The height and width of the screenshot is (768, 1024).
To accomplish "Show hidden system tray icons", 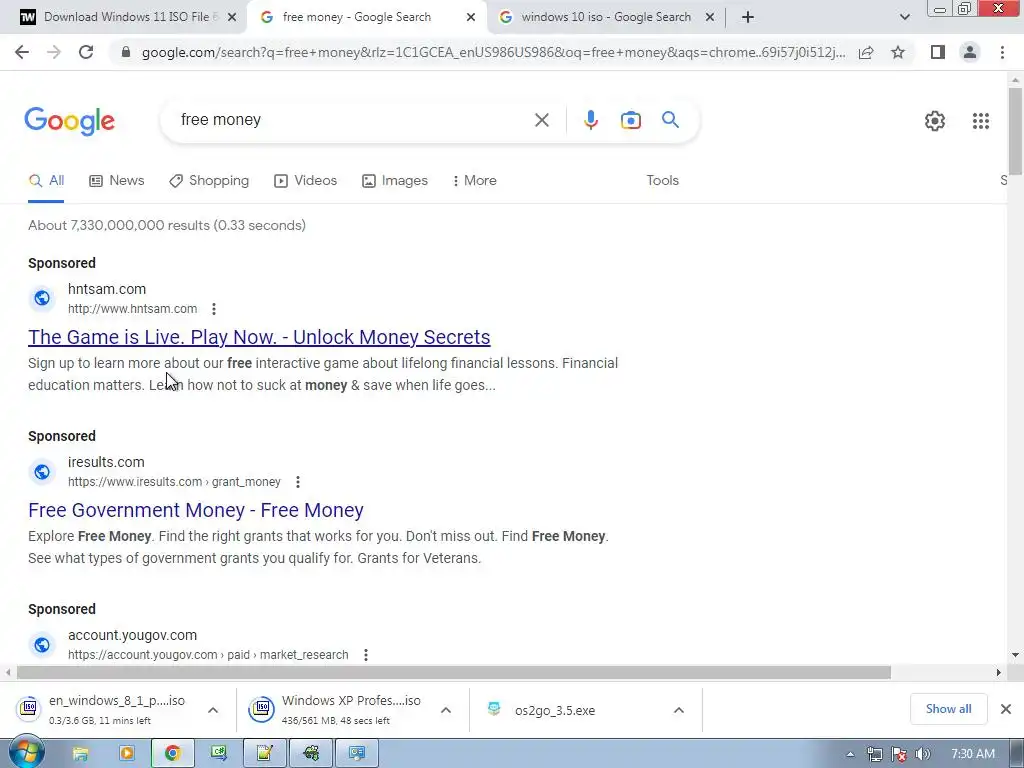I will pos(850,754).
